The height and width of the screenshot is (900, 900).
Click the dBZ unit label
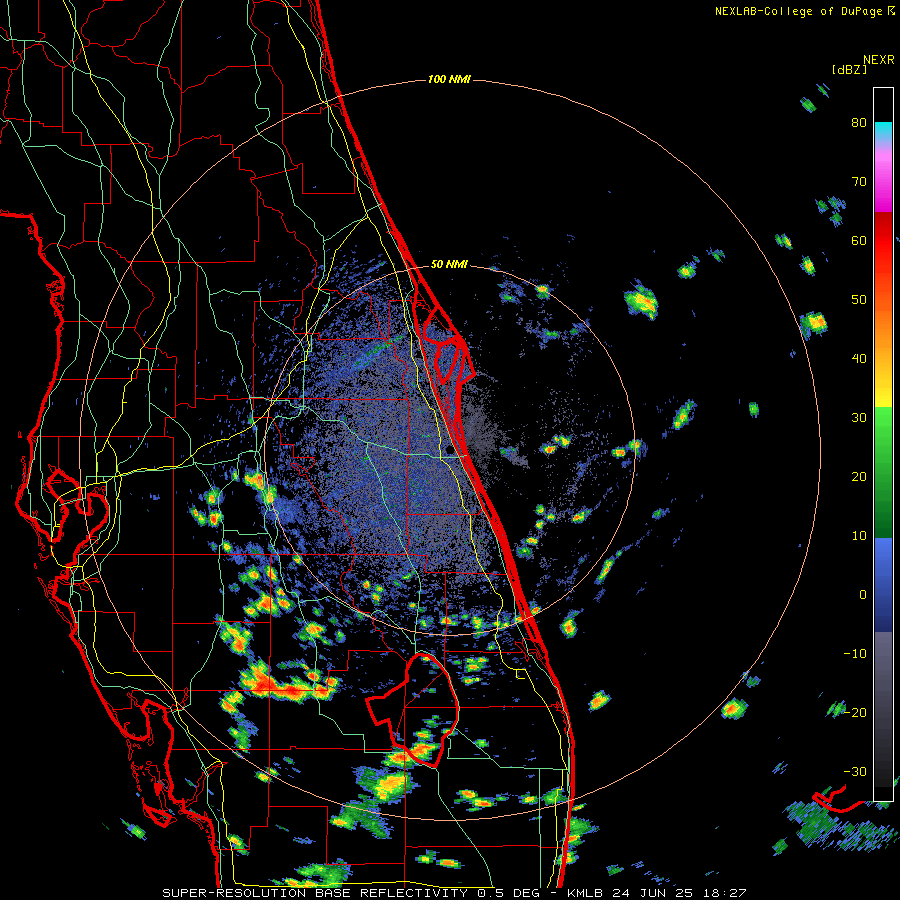click(849, 70)
